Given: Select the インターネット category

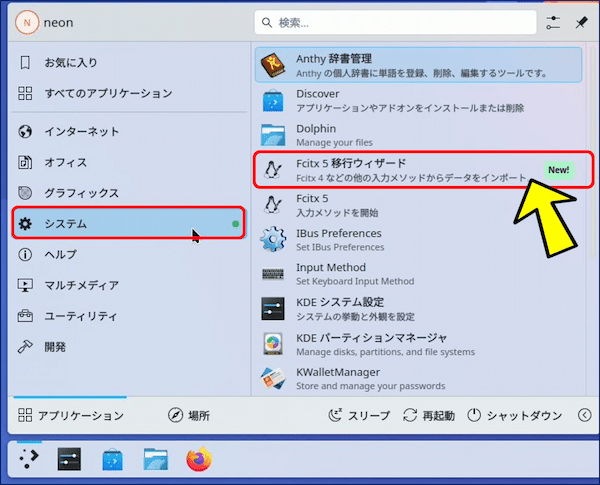Looking at the screenshot, I should point(128,131).
